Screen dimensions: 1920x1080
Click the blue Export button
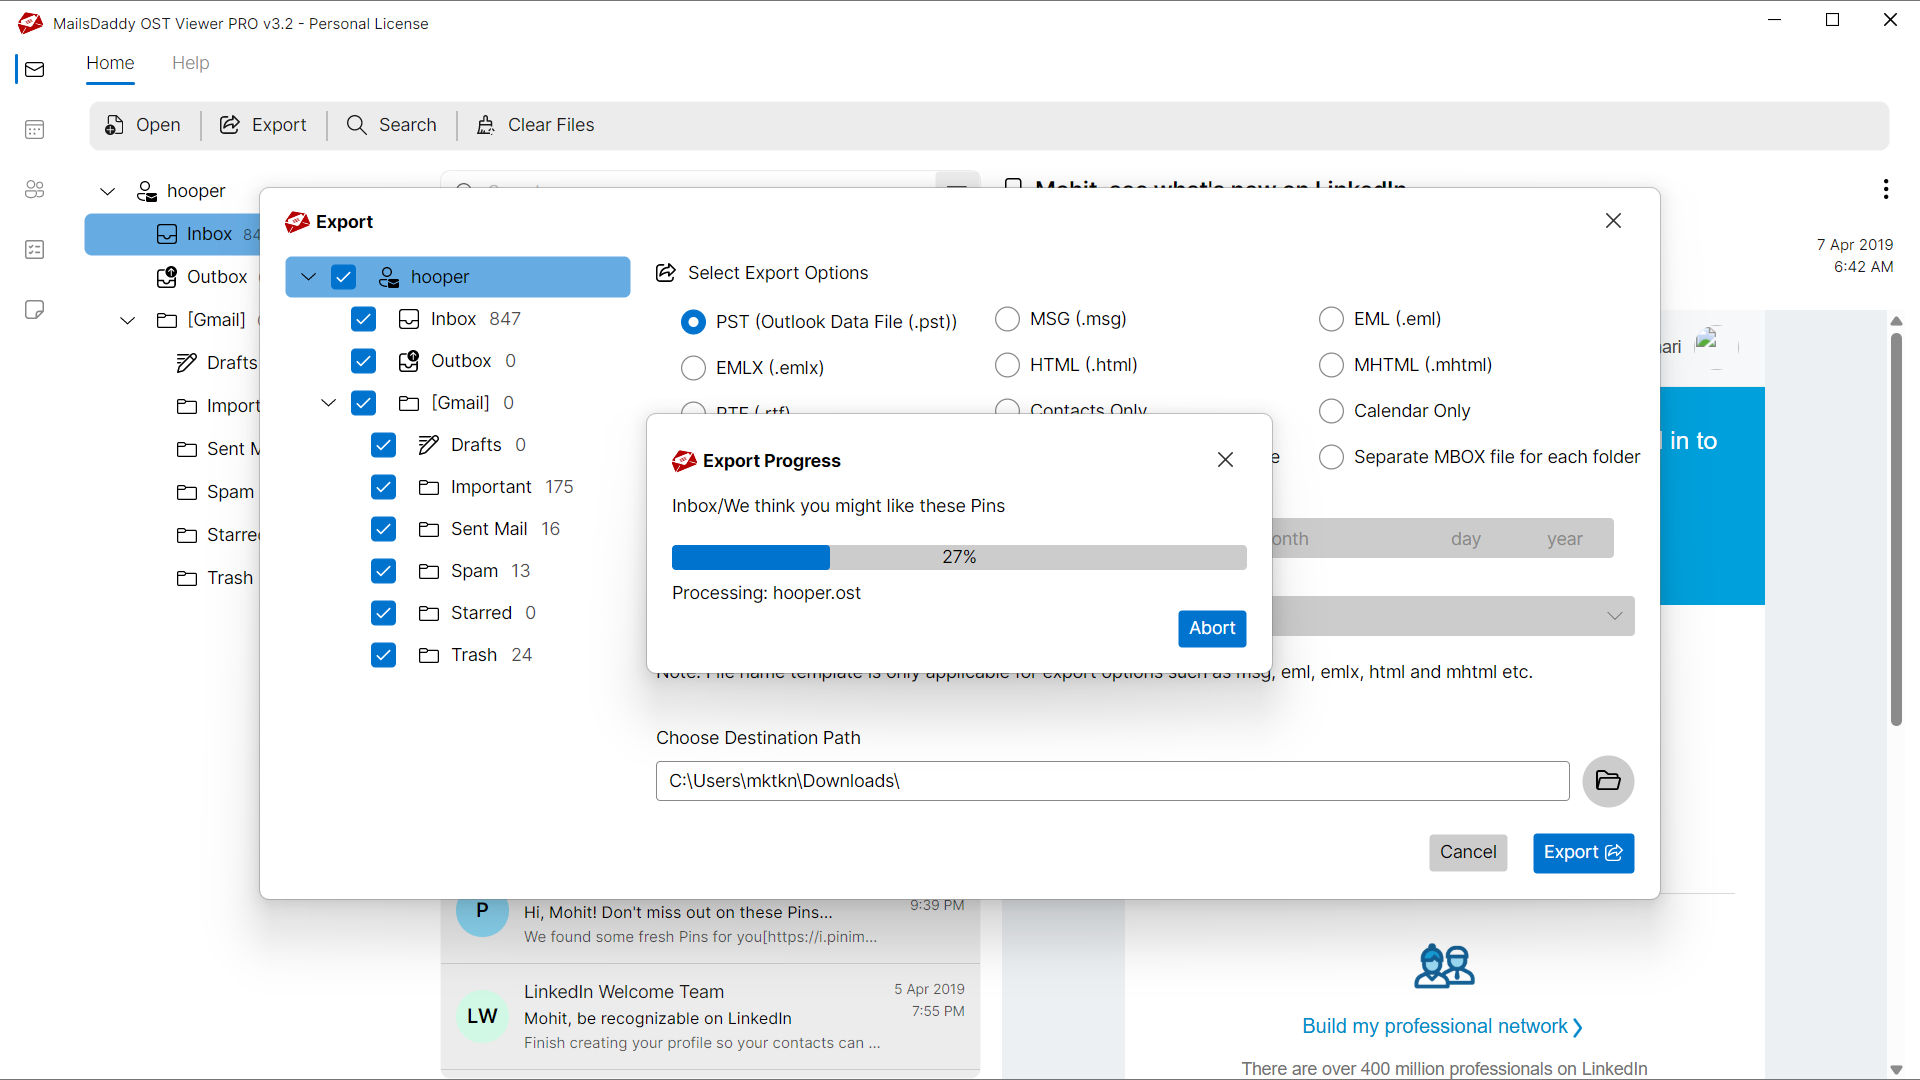coord(1583,853)
